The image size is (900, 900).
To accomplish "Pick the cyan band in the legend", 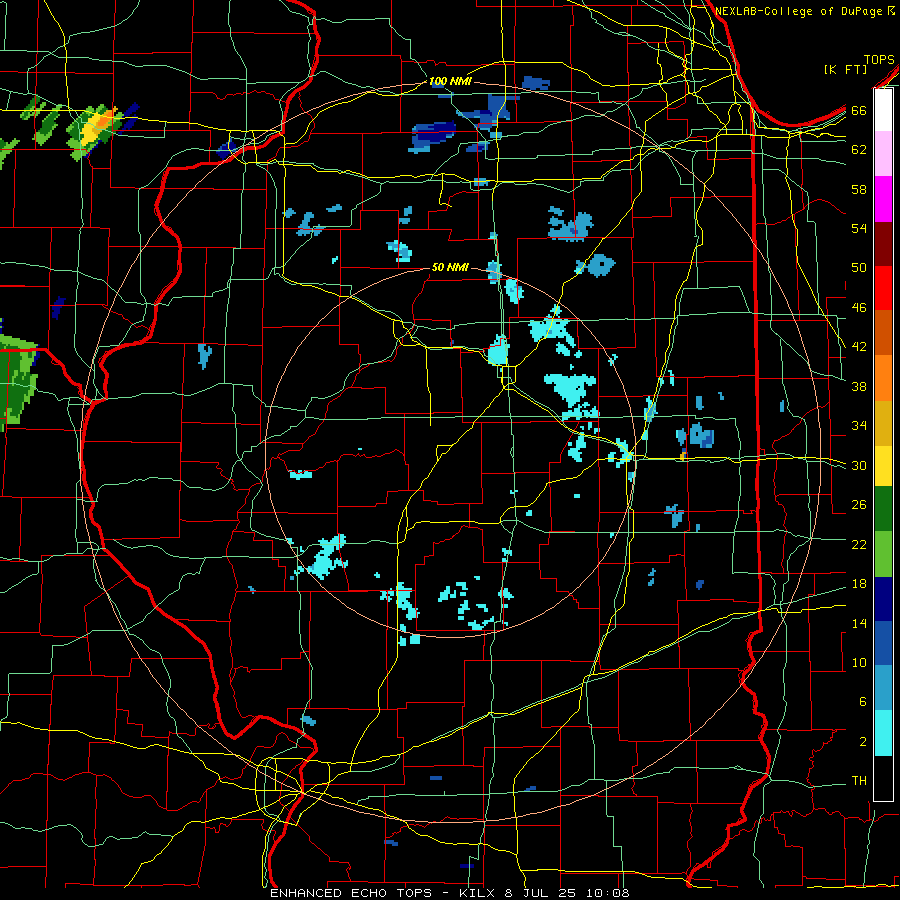I will (x=883, y=733).
